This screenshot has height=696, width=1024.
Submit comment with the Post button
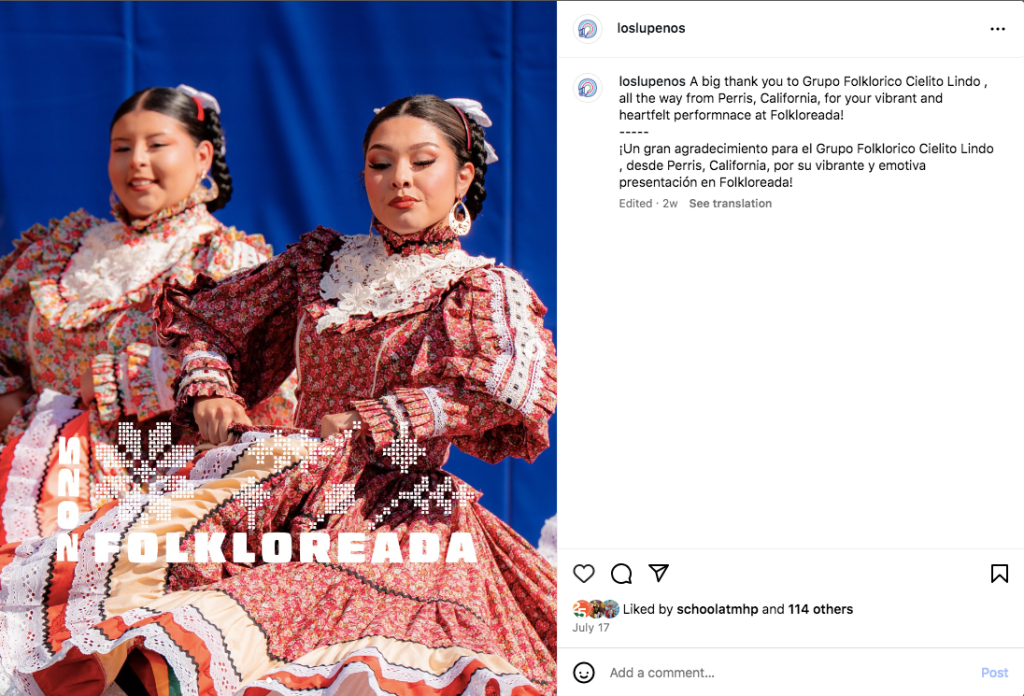pyautogui.click(x=995, y=672)
